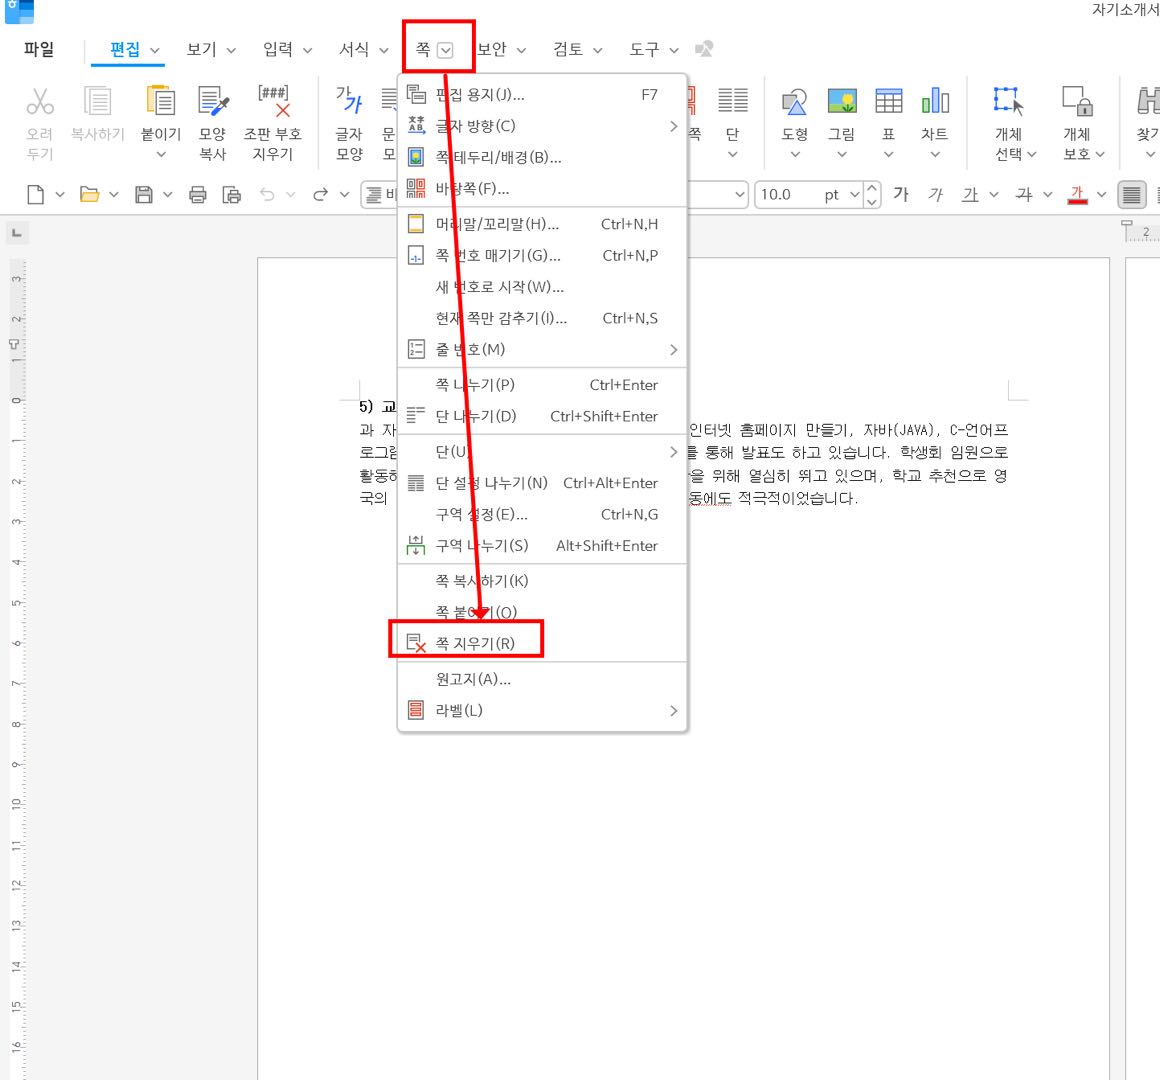
Task: Open the 검토 menu
Action: tap(568, 49)
